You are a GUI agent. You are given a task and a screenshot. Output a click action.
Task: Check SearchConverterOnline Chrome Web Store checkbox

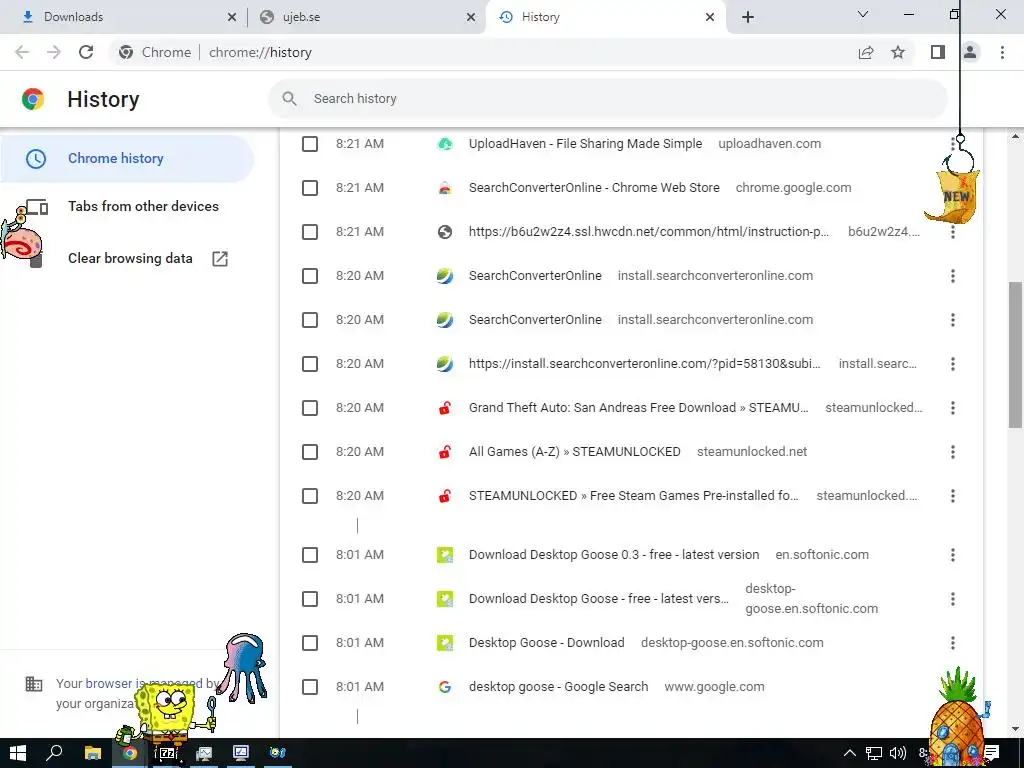310,188
